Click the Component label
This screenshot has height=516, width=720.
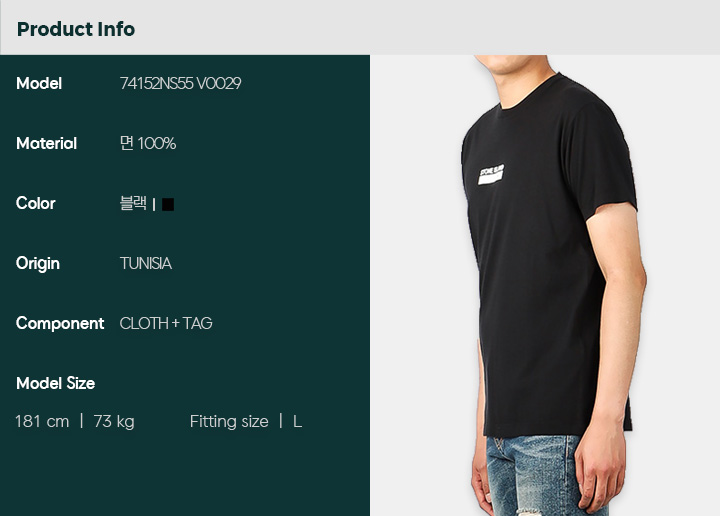pos(60,324)
